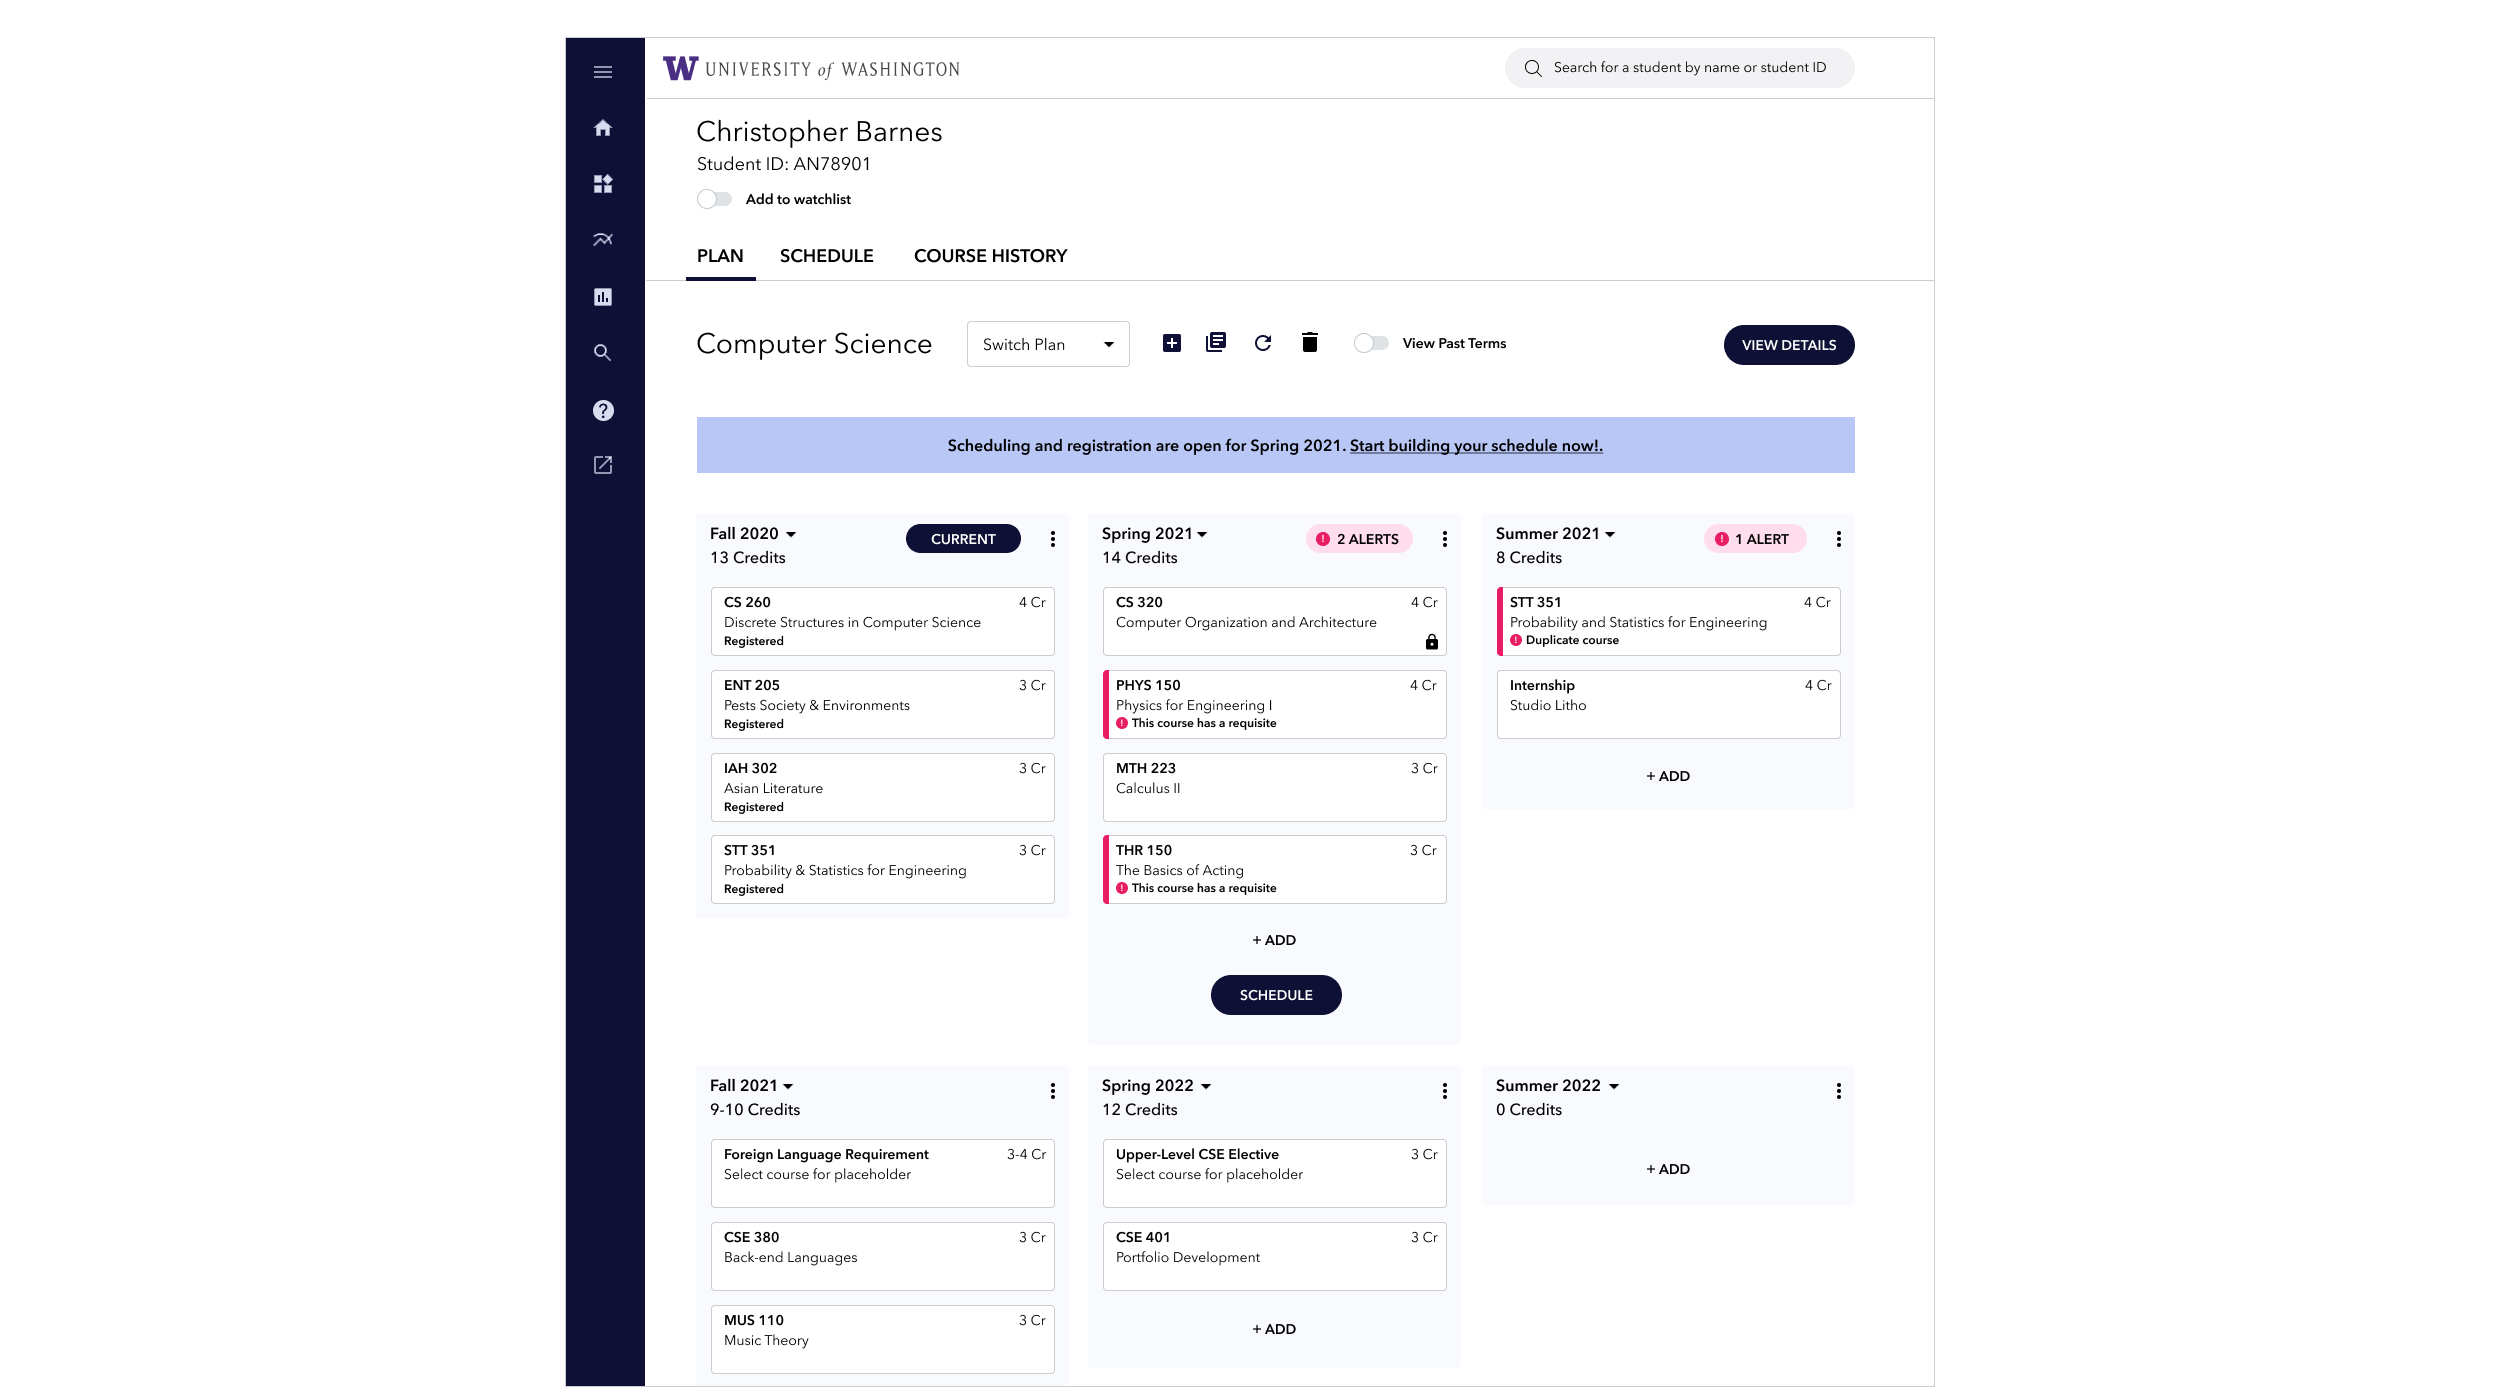Open the Switch Plan dropdown

[x=1047, y=344]
